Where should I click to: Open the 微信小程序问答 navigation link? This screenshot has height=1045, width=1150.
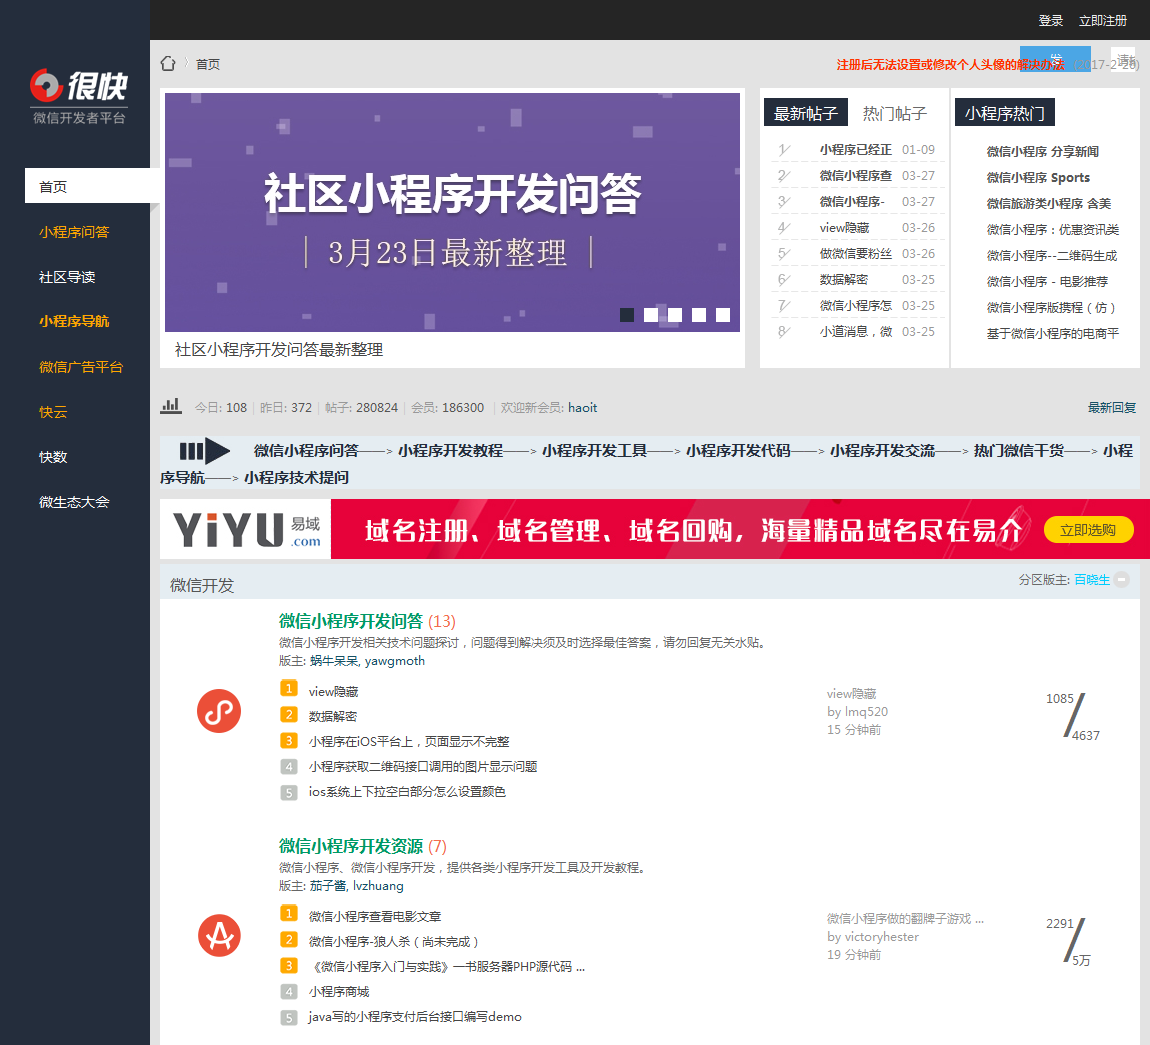[306, 450]
